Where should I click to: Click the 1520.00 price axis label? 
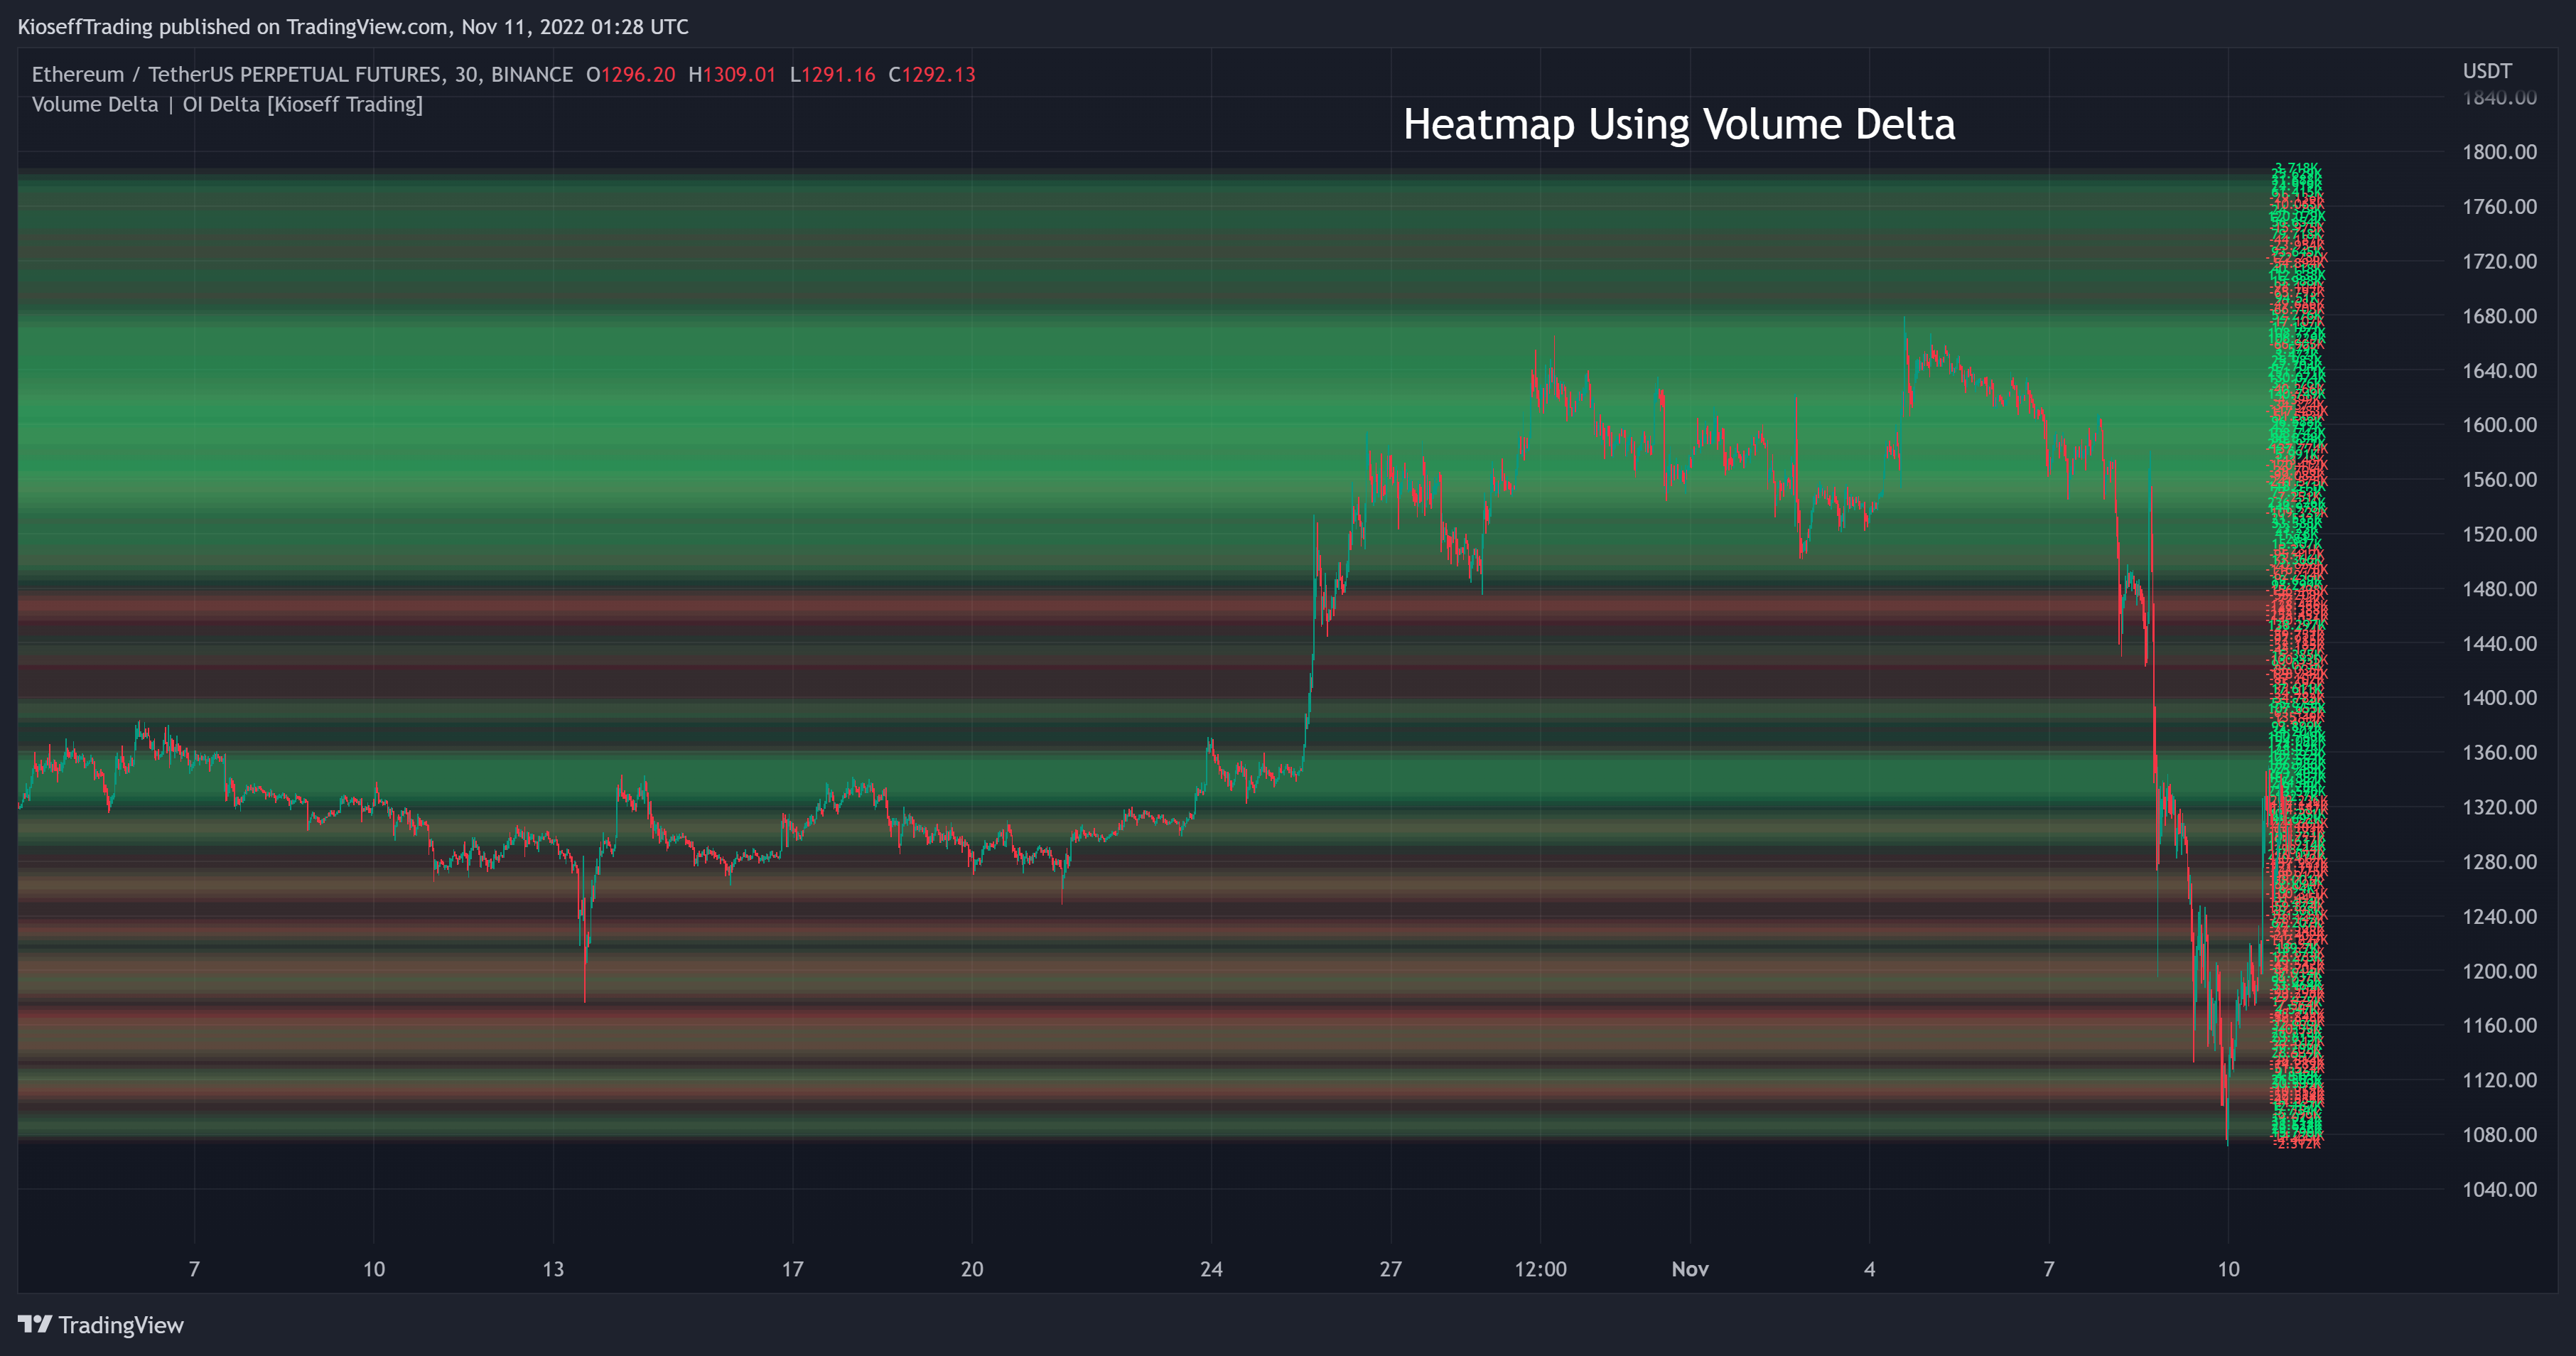pyautogui.click(x=2499, y=534)
